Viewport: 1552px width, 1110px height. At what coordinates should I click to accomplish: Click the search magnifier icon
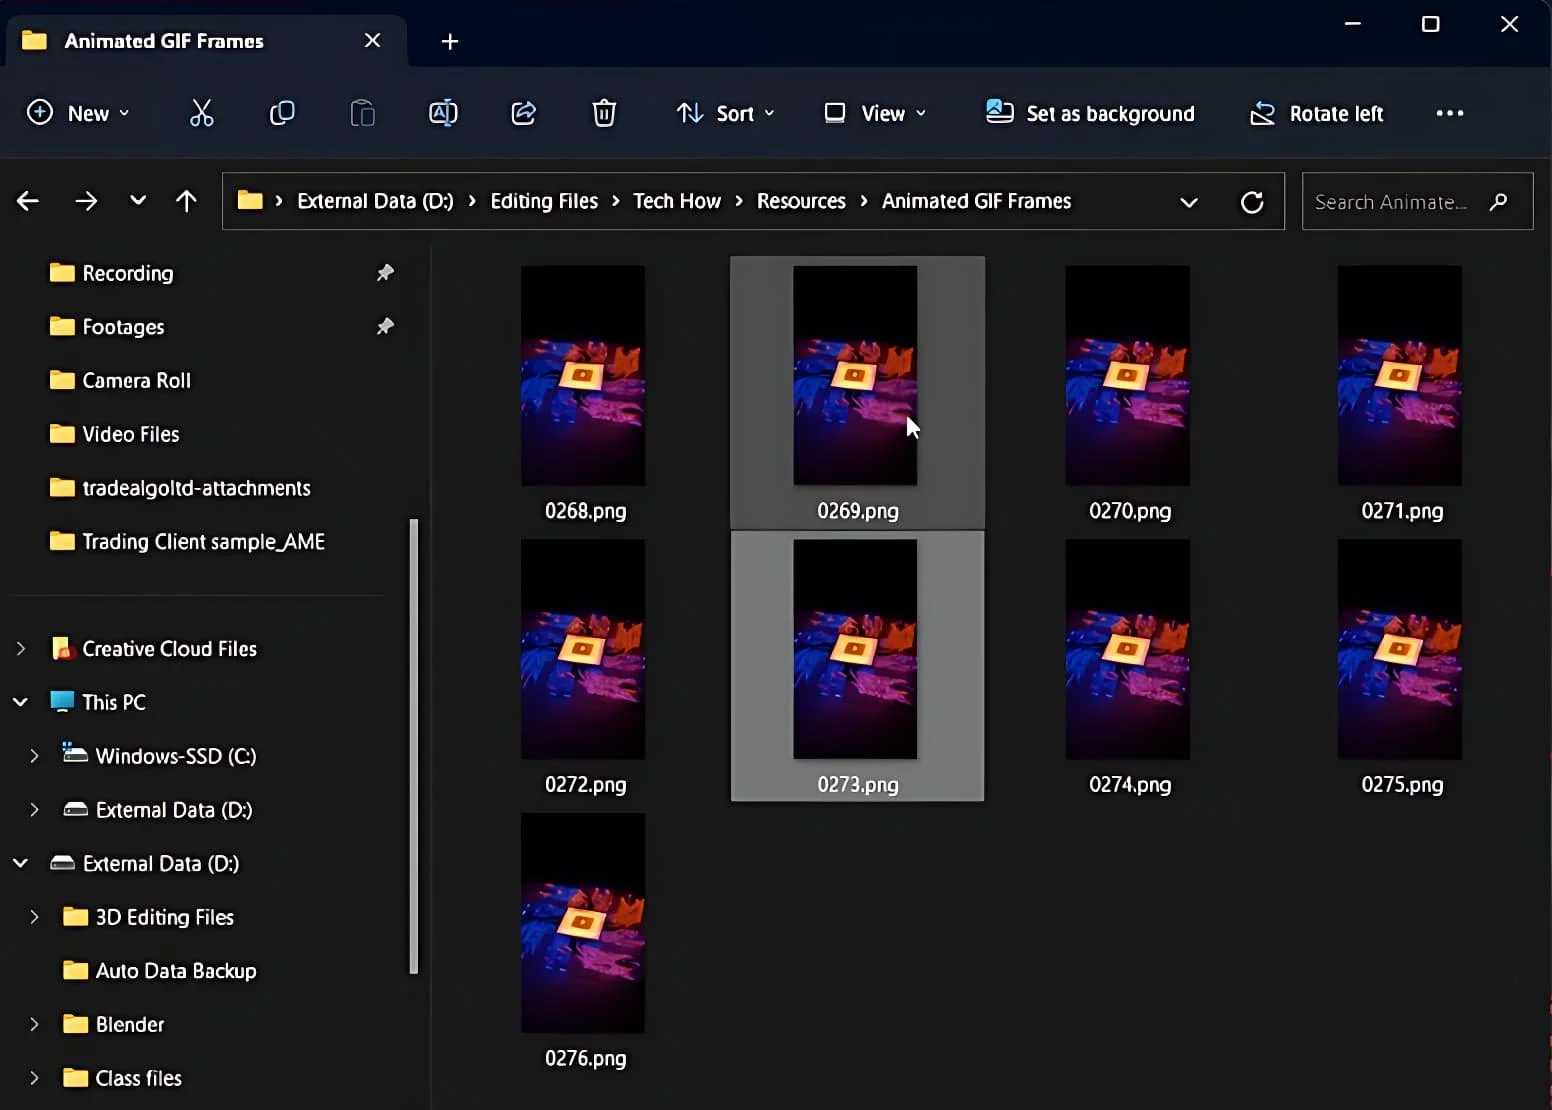click(x=1498, y=202)
